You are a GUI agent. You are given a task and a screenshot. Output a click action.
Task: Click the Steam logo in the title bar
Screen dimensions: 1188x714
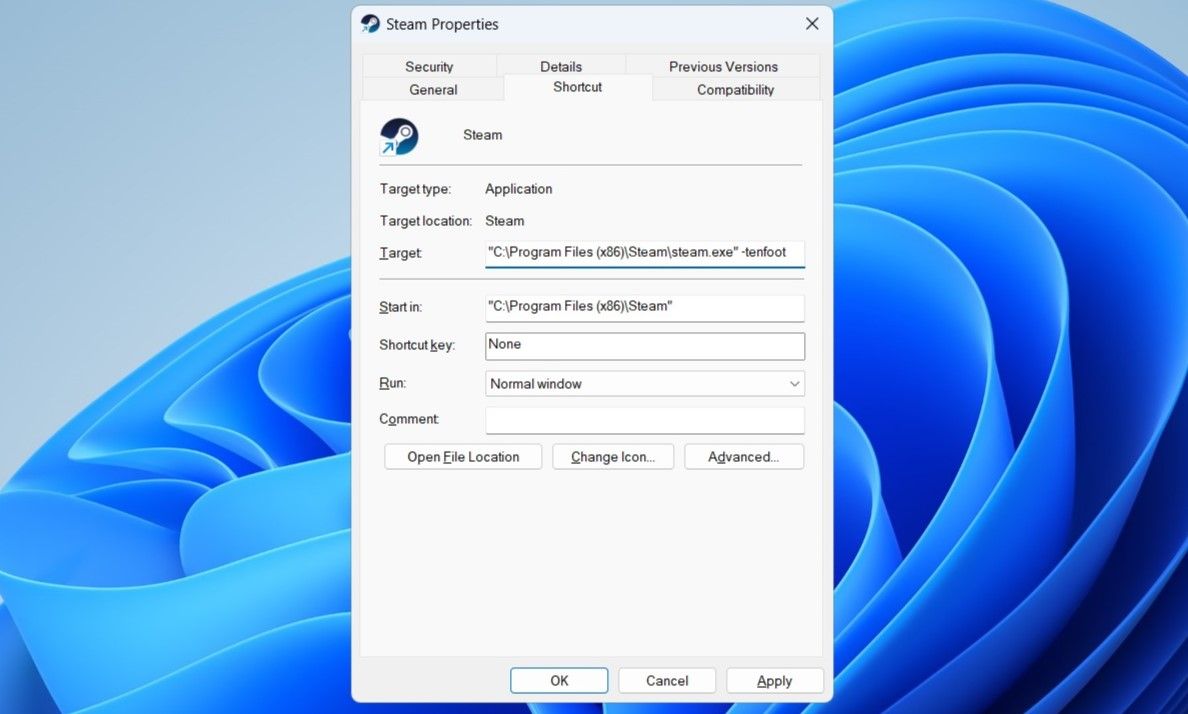tap(370, 23)
